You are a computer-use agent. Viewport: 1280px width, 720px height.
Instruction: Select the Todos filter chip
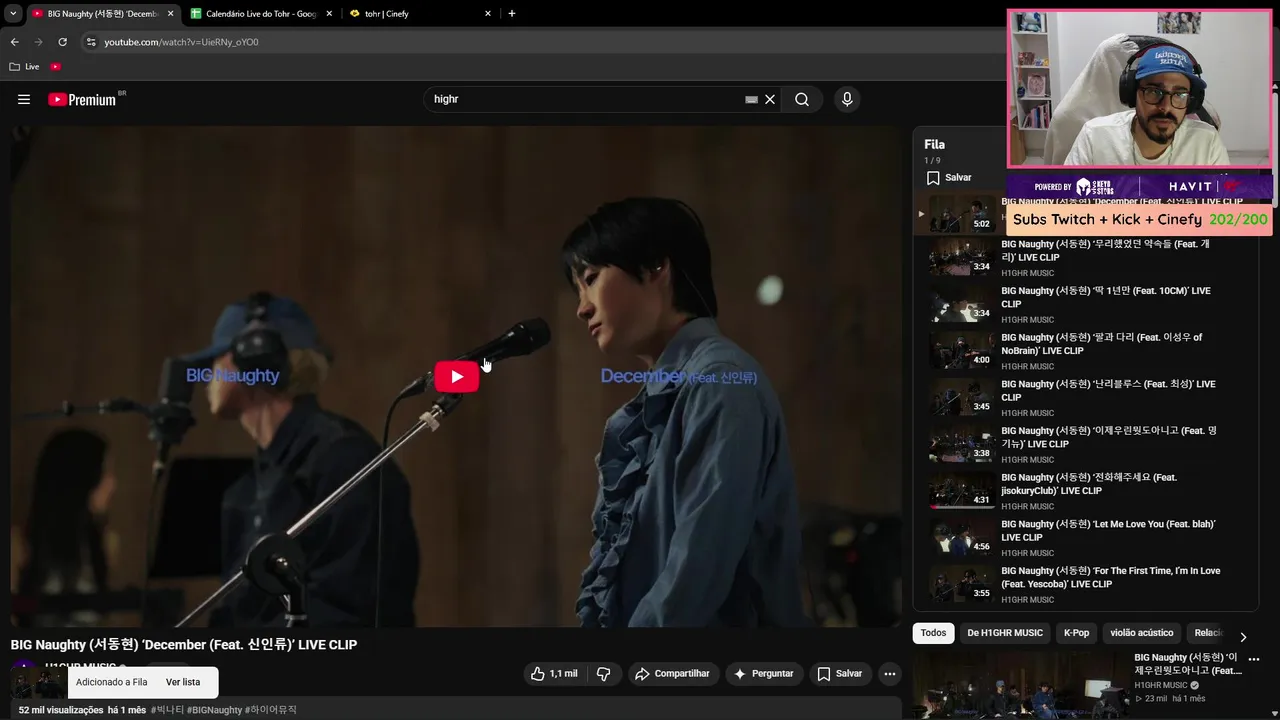(933, 633)
